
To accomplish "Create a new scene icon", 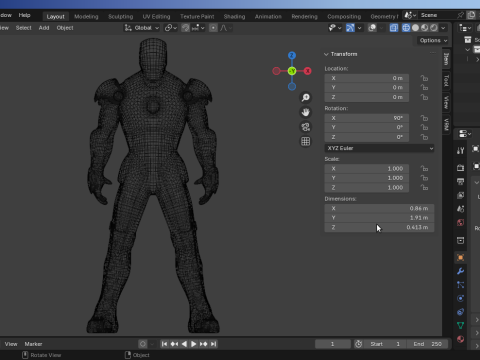I will 471,15.
